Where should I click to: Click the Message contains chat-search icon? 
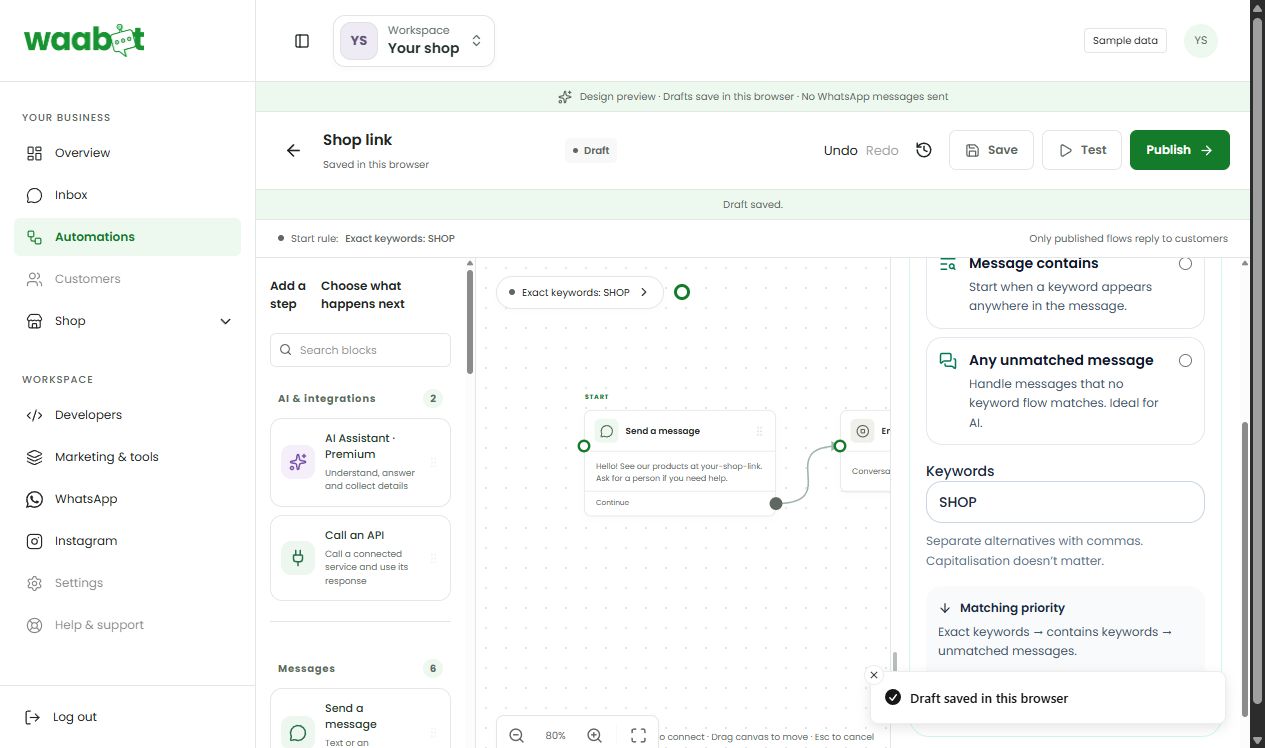click(948, 264)
